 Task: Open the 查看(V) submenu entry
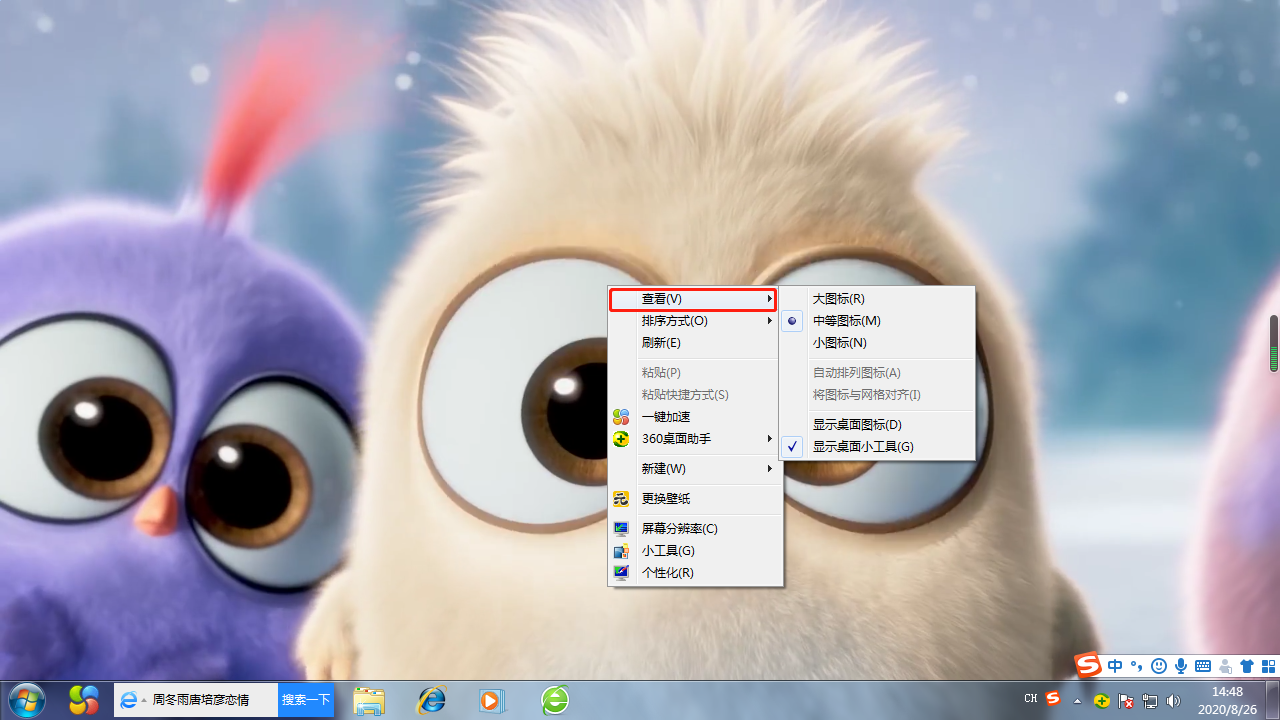click(x=694, y=299)
